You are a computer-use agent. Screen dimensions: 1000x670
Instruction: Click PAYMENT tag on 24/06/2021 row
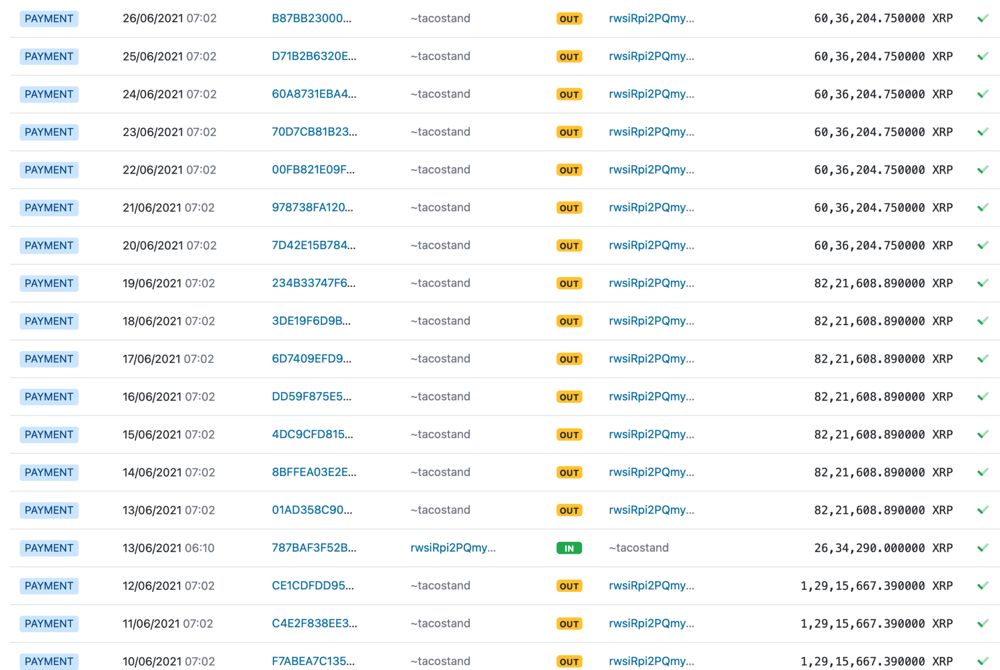49,94
